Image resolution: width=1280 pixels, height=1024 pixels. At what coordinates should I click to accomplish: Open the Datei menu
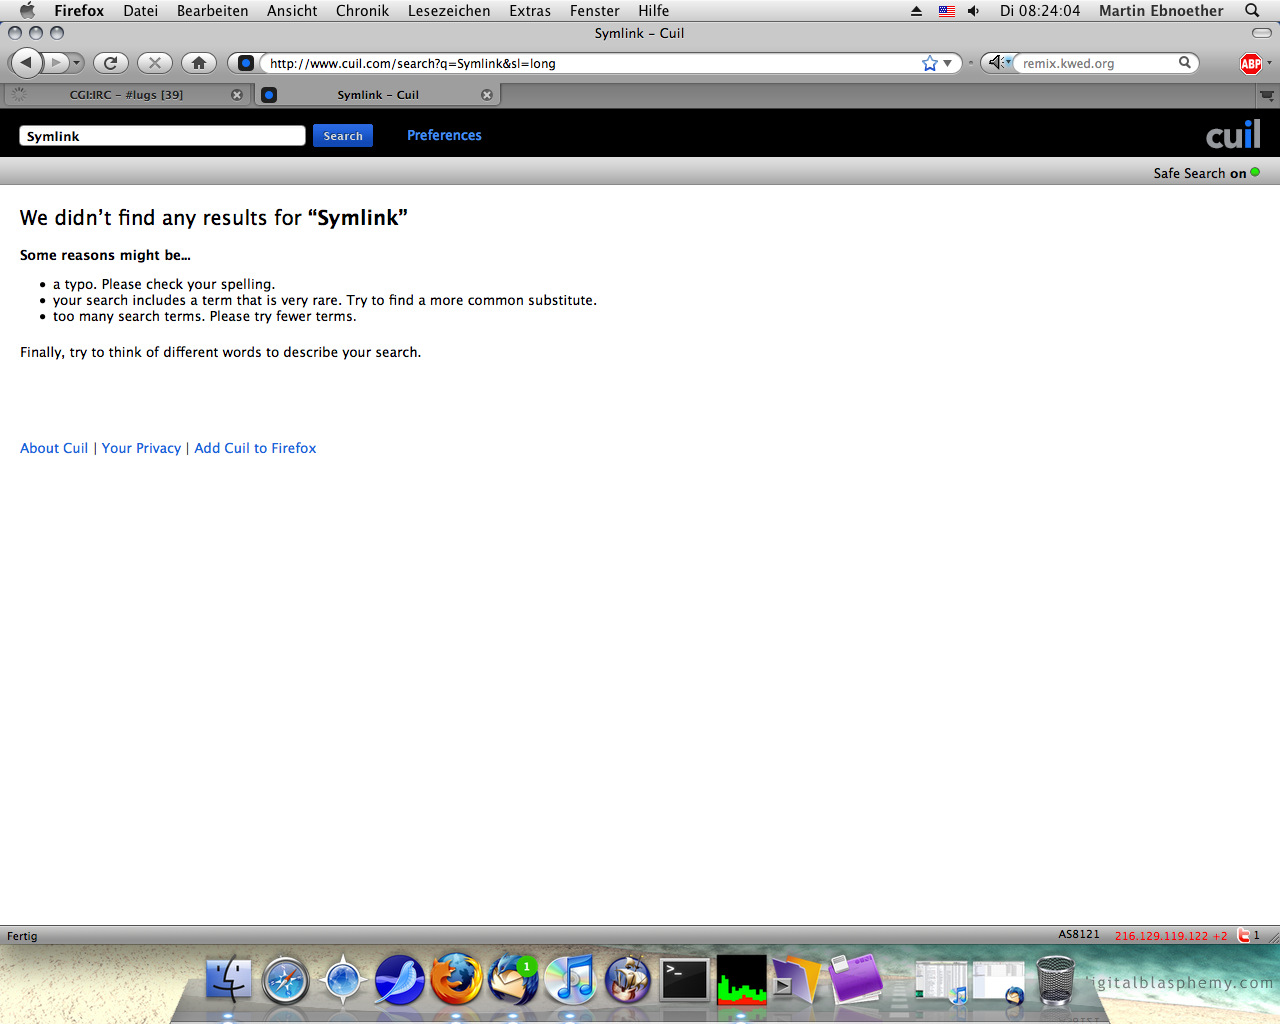141,10
